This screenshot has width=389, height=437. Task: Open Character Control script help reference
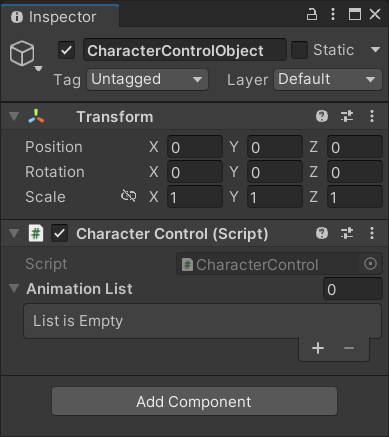coord(322,233)
